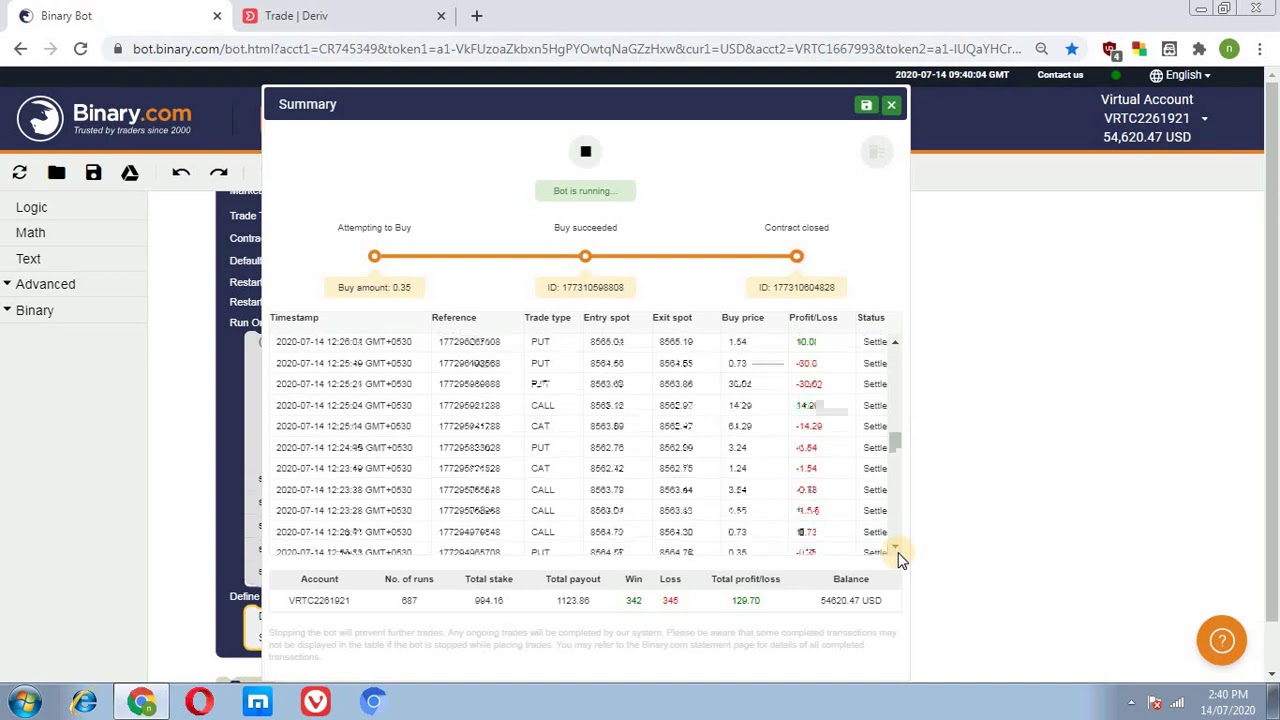Image resolution: width=1280 pixels, height=720 pixels.
Task: Click the zoom magnifier icon in address bar
Action: tap(1042, 49)
